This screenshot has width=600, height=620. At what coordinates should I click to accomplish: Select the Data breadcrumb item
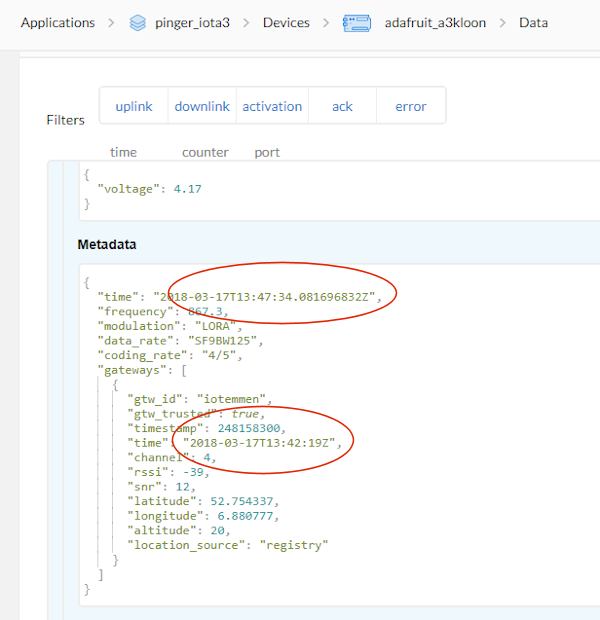point(533,22)
